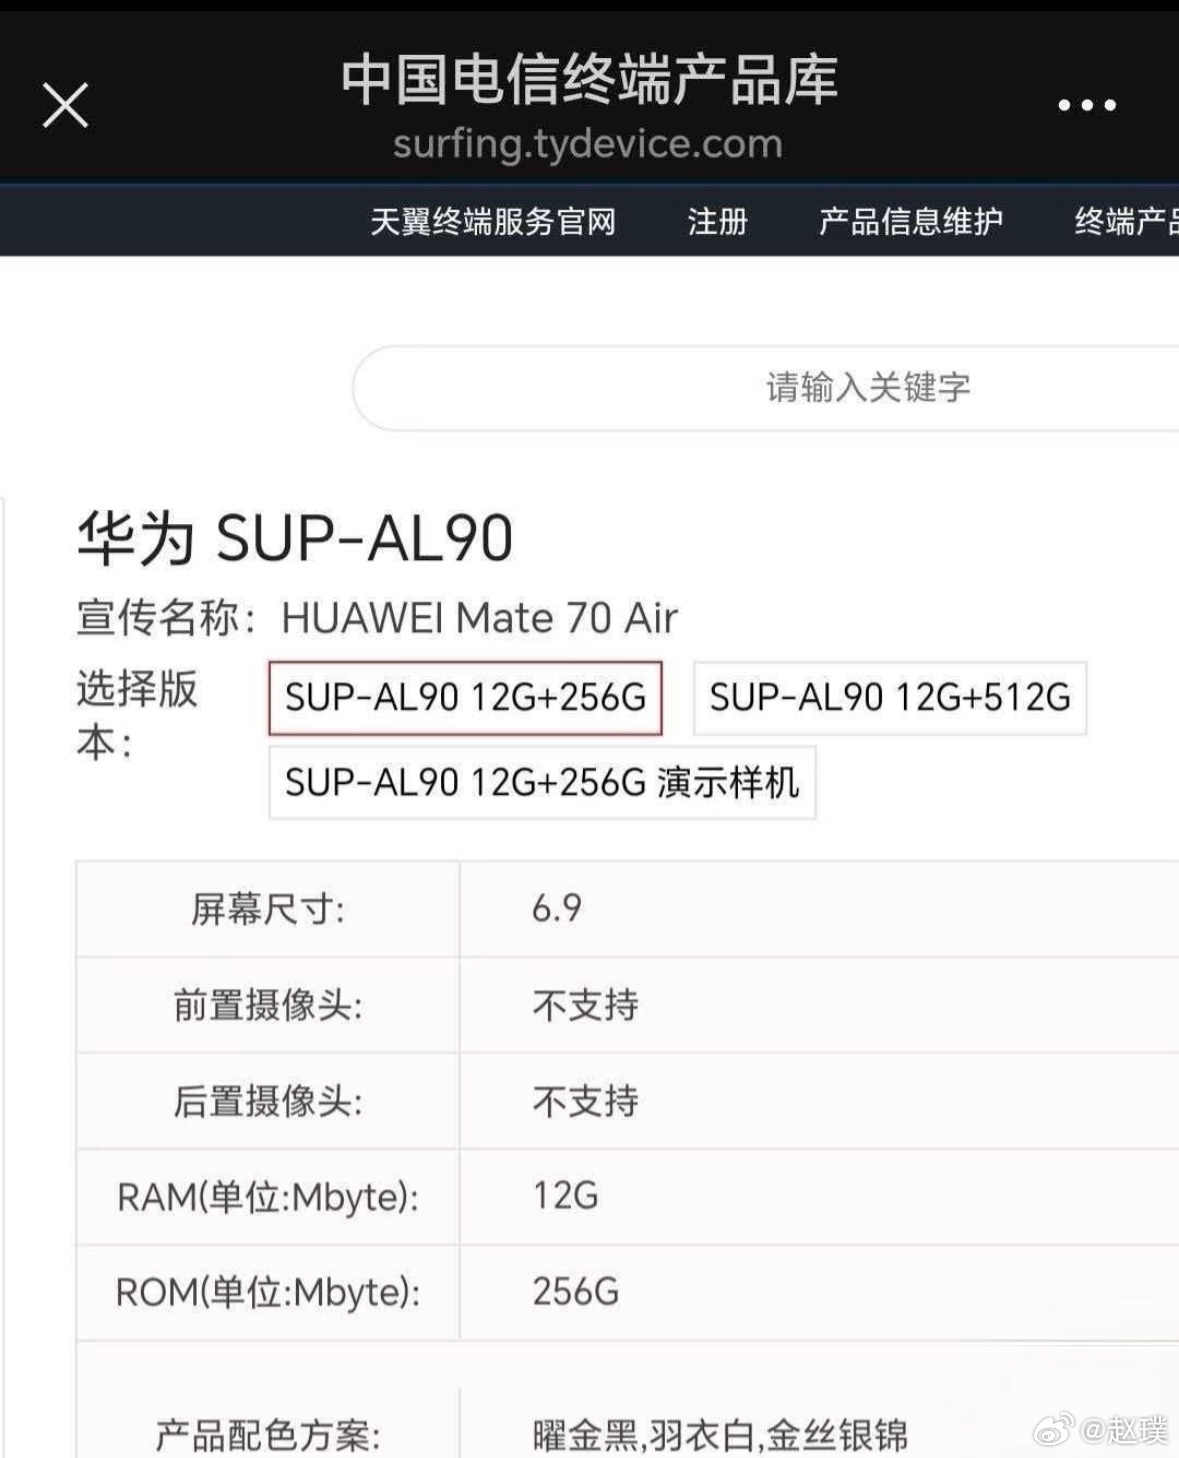Open the partially visible 终端产品 nav item
The height and width of the screenshot is (1458, 1179).
tap(1126, 221)
